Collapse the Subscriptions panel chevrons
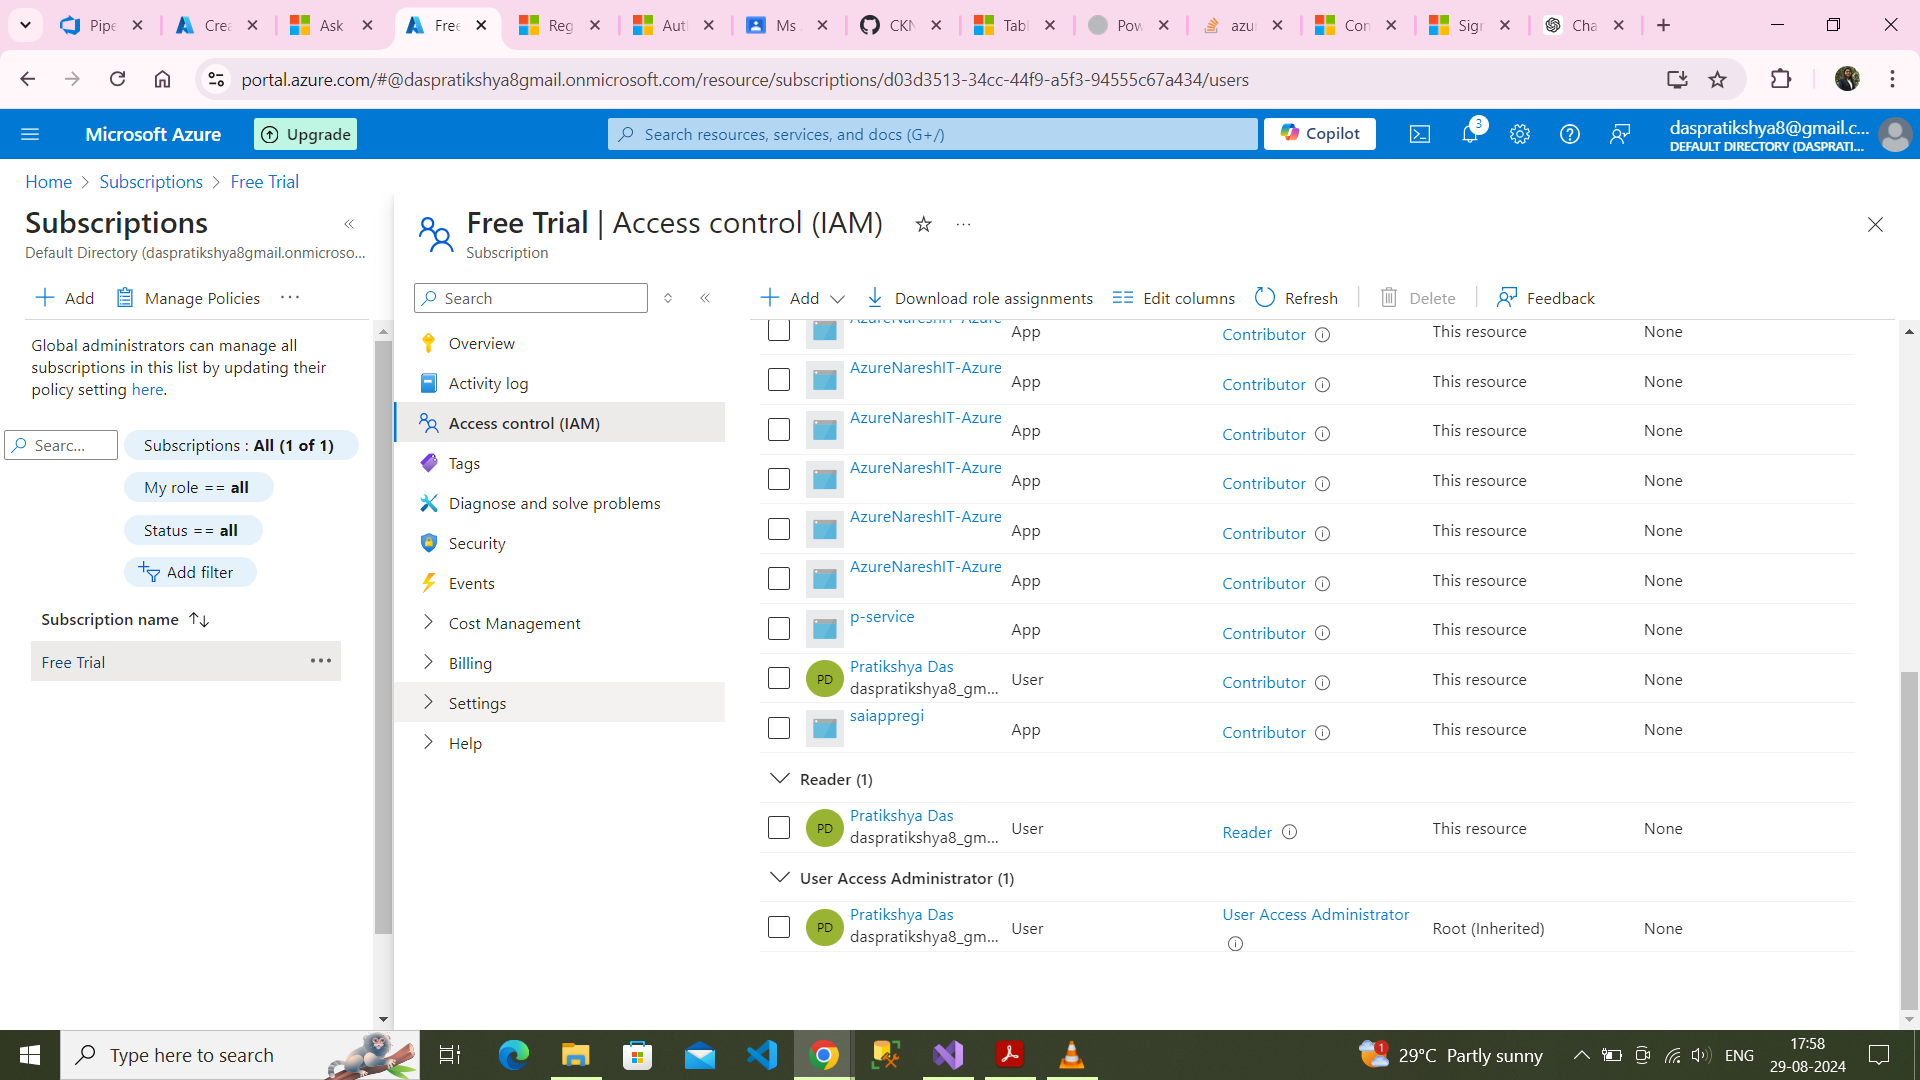1920x1080 pixels. tap(349, 224)
